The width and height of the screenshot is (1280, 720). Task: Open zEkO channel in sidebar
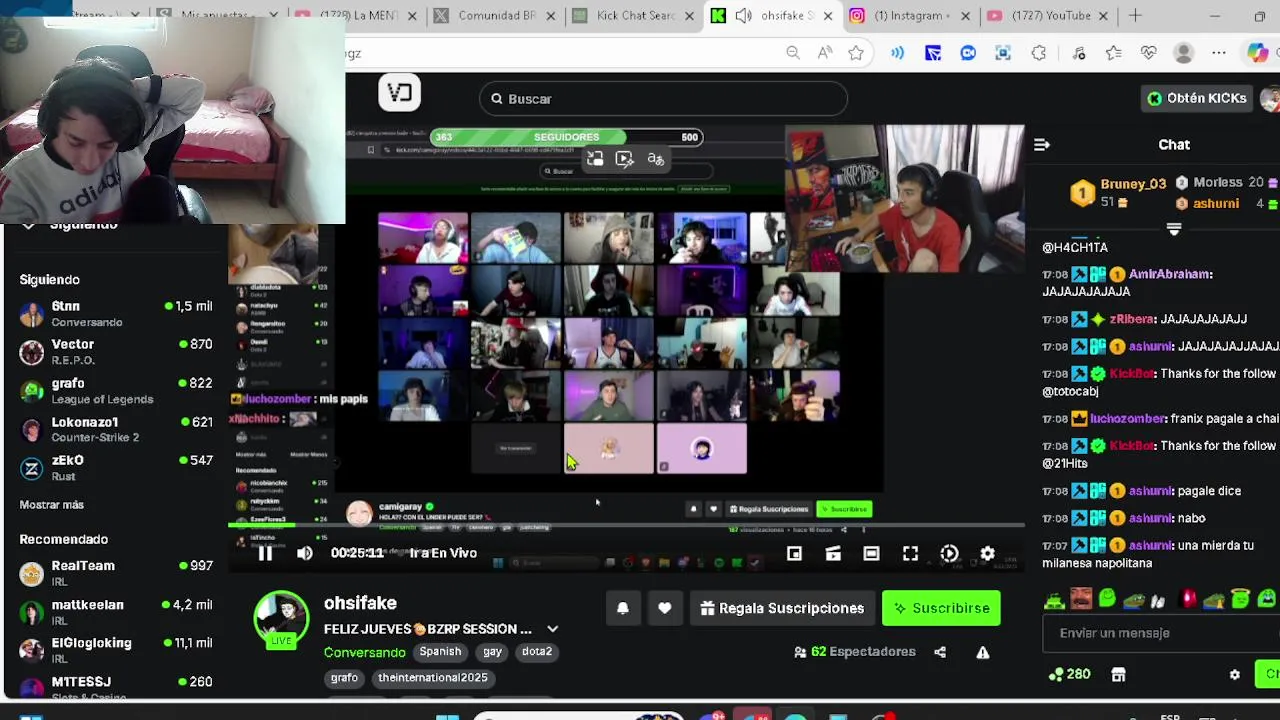click(116, 467)
